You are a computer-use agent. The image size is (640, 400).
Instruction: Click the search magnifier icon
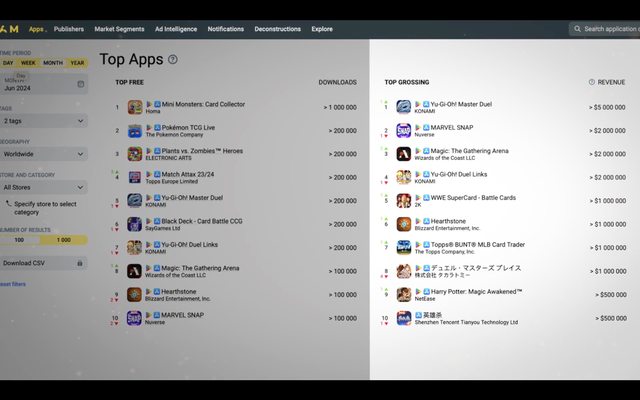[577, 29]
